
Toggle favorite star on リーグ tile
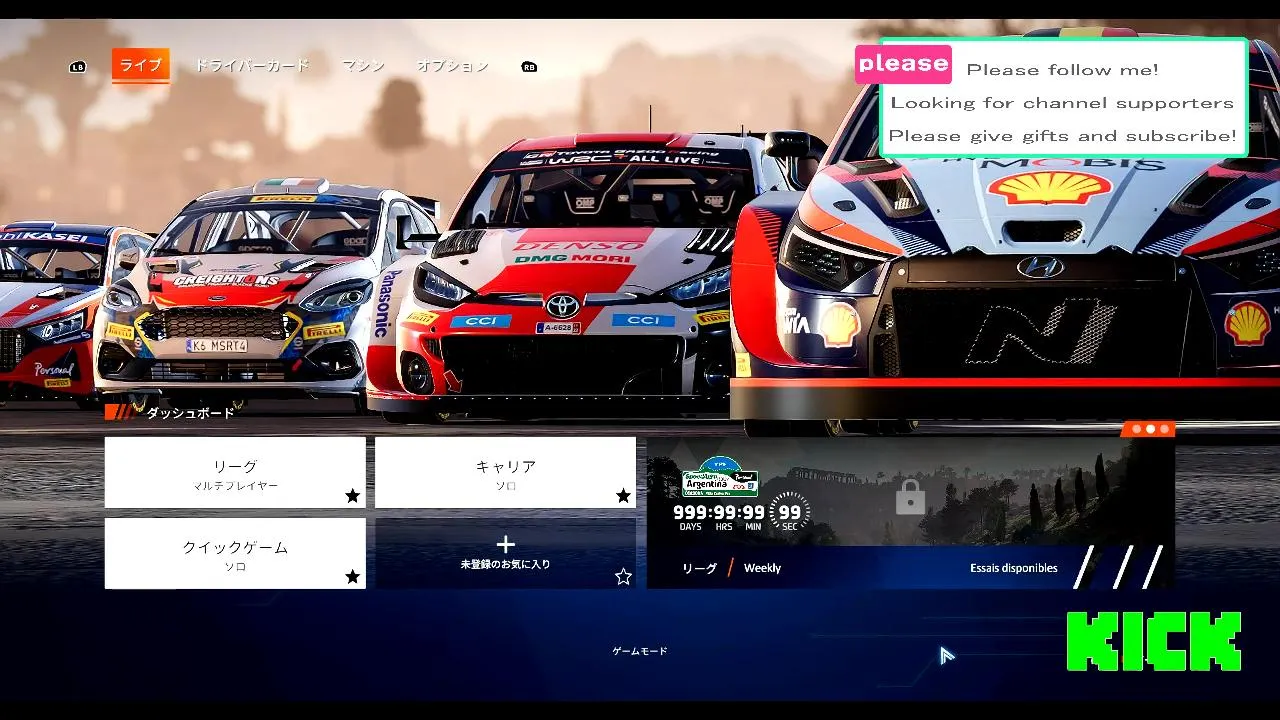click(352, 496)
